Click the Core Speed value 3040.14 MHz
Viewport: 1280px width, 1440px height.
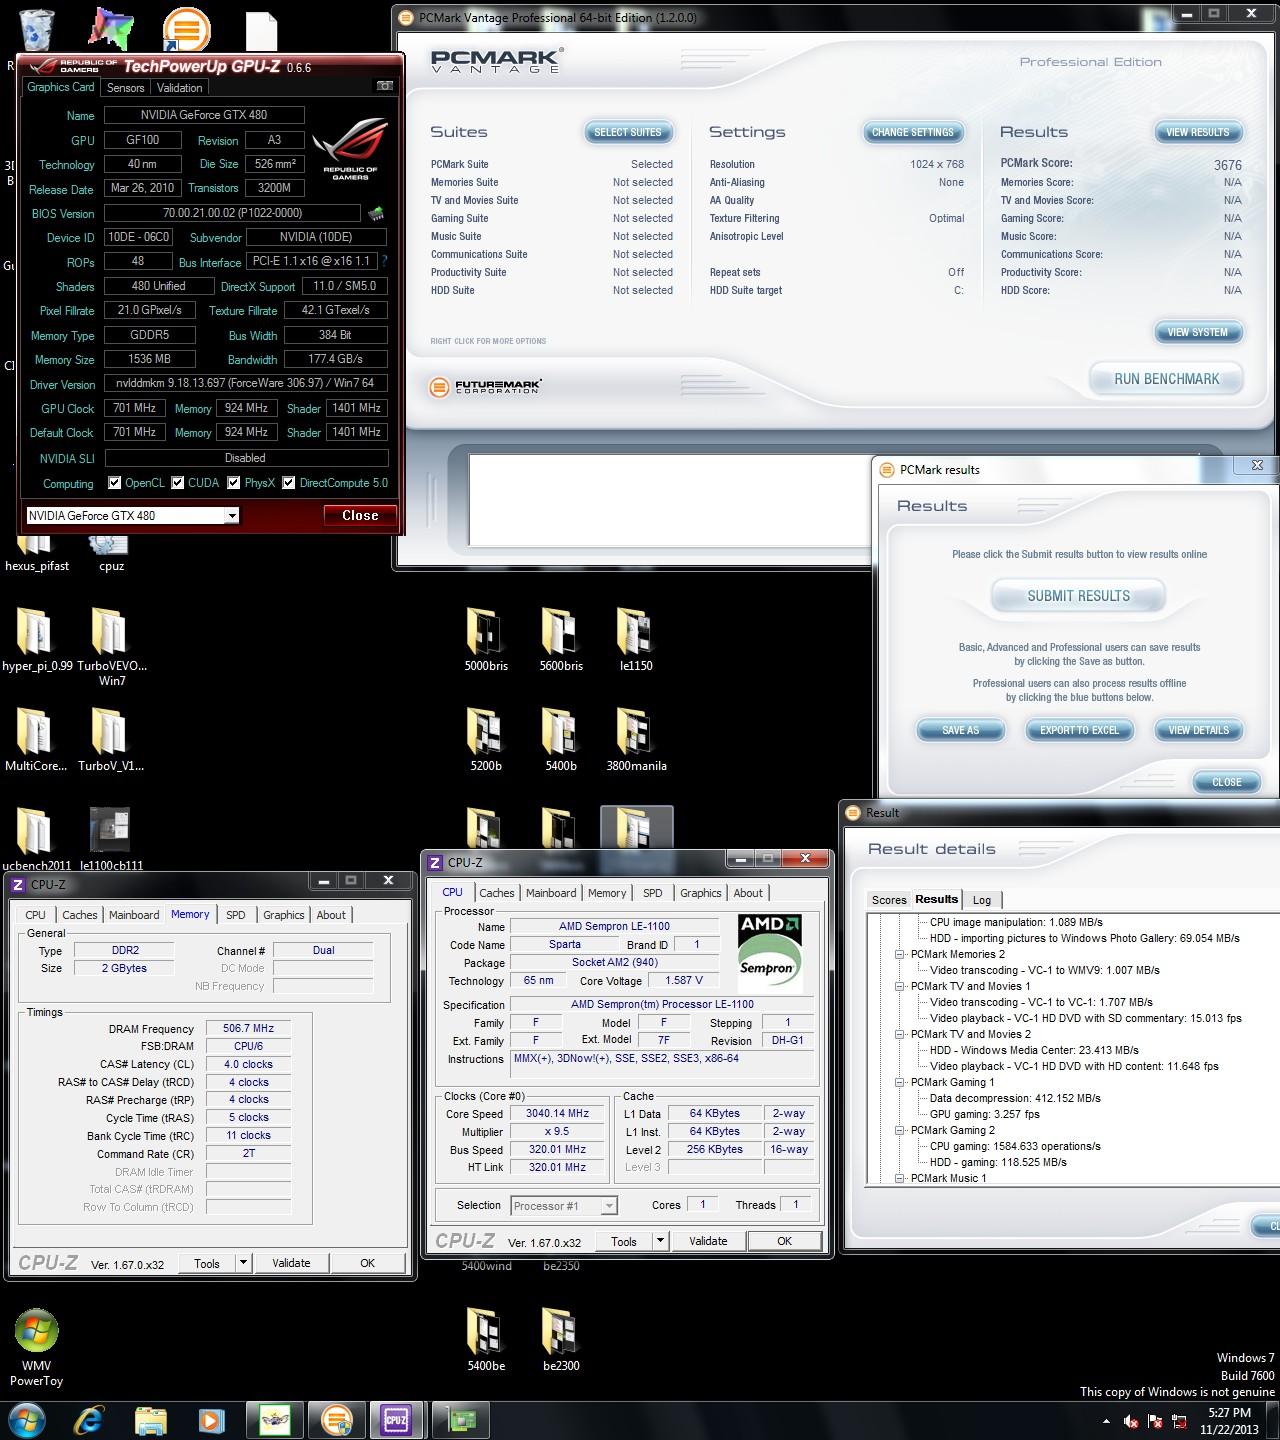[559, 1113]
